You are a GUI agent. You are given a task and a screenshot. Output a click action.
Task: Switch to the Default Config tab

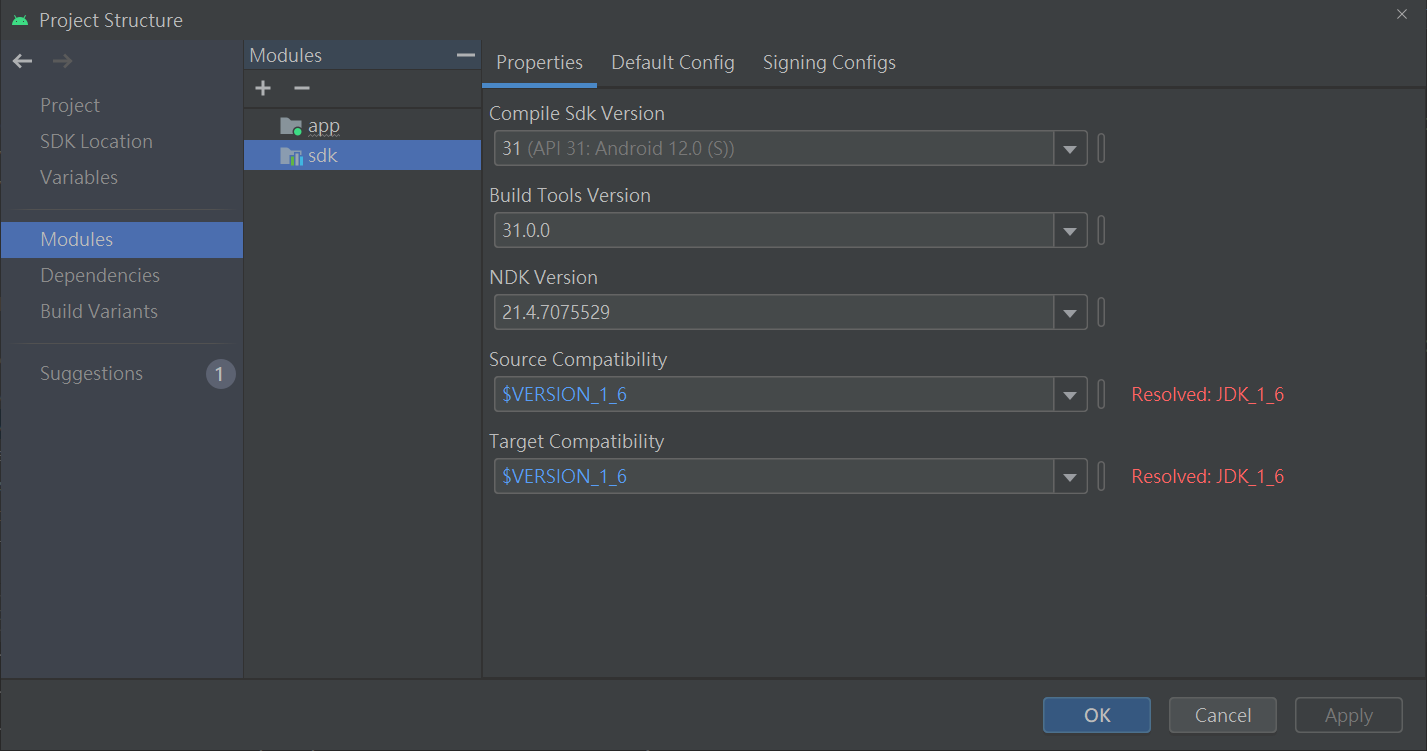[673, 63]
